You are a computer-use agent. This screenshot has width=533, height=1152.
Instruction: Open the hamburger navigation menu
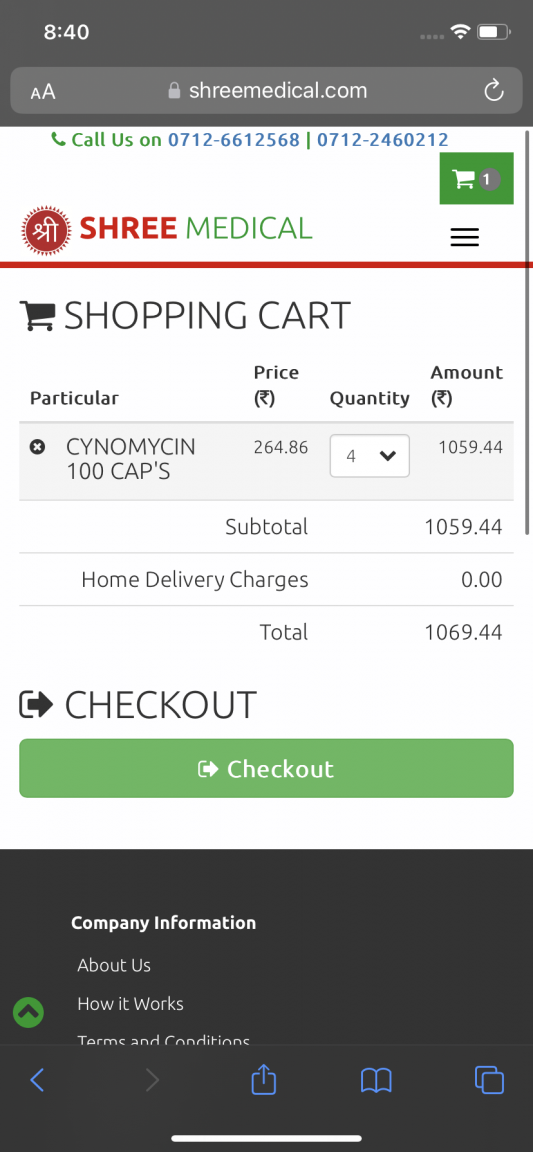pyautogui.click(x=465, y=237)
